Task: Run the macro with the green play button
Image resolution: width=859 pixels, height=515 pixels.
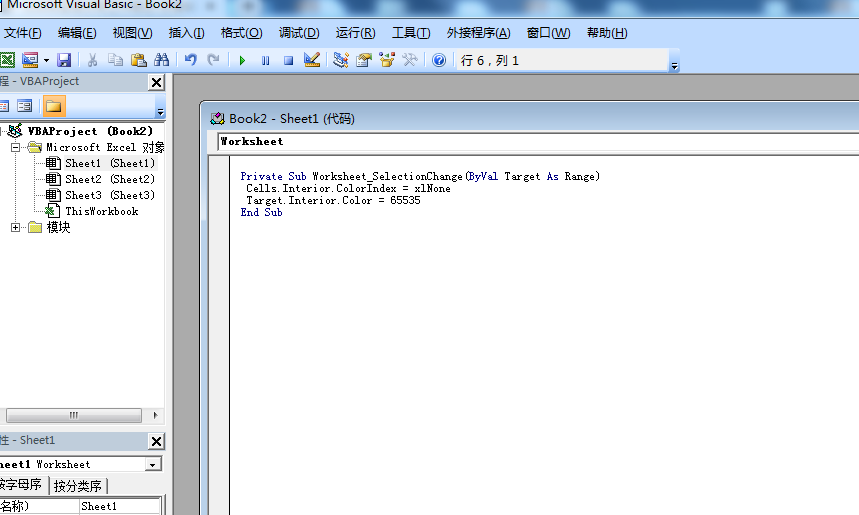Action: [x=242, y=61]
